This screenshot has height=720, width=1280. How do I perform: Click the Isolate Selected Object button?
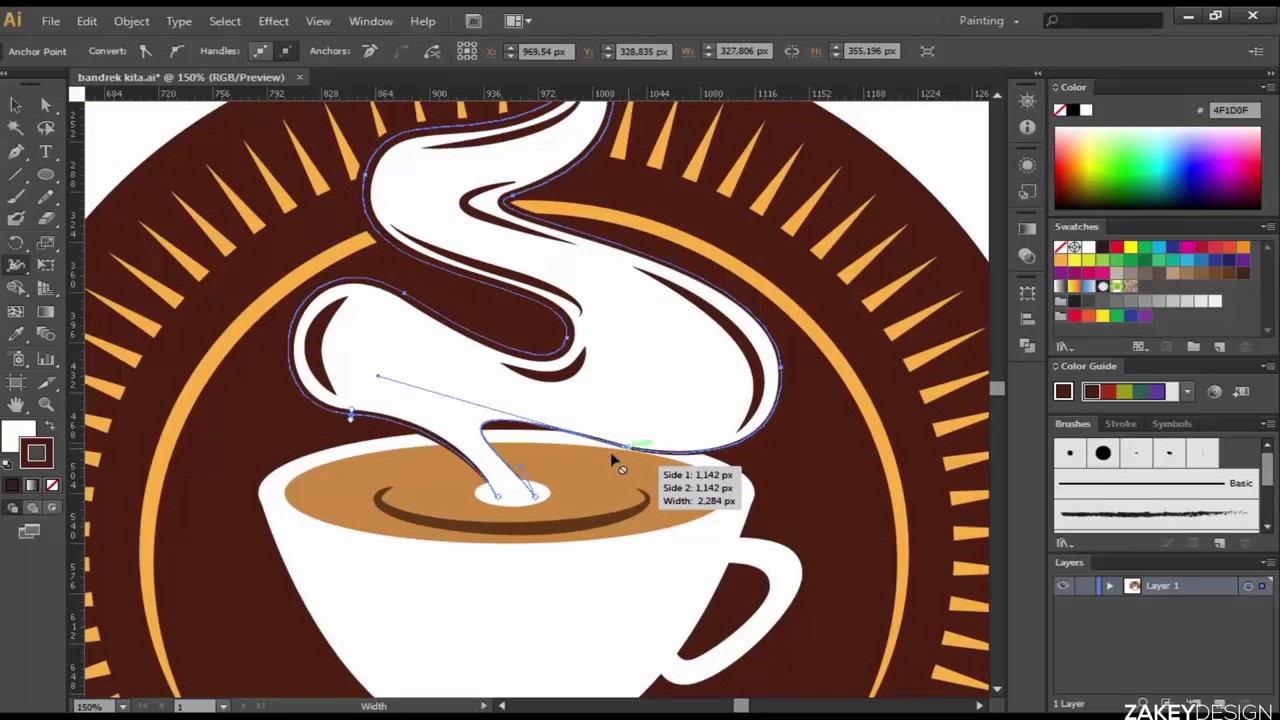pos(927,51)
